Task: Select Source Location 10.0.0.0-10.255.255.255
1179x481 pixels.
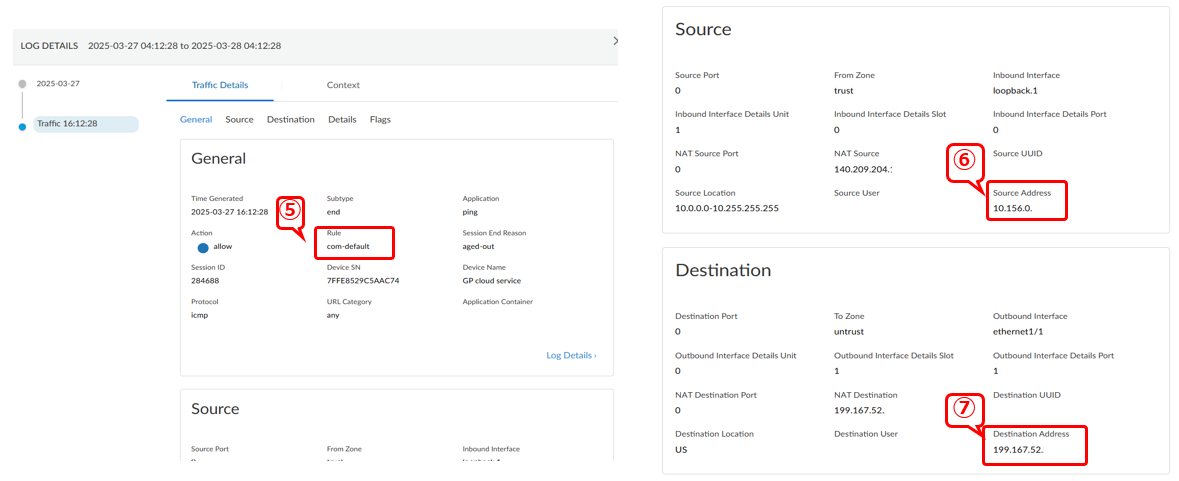Action: (727, 207)
